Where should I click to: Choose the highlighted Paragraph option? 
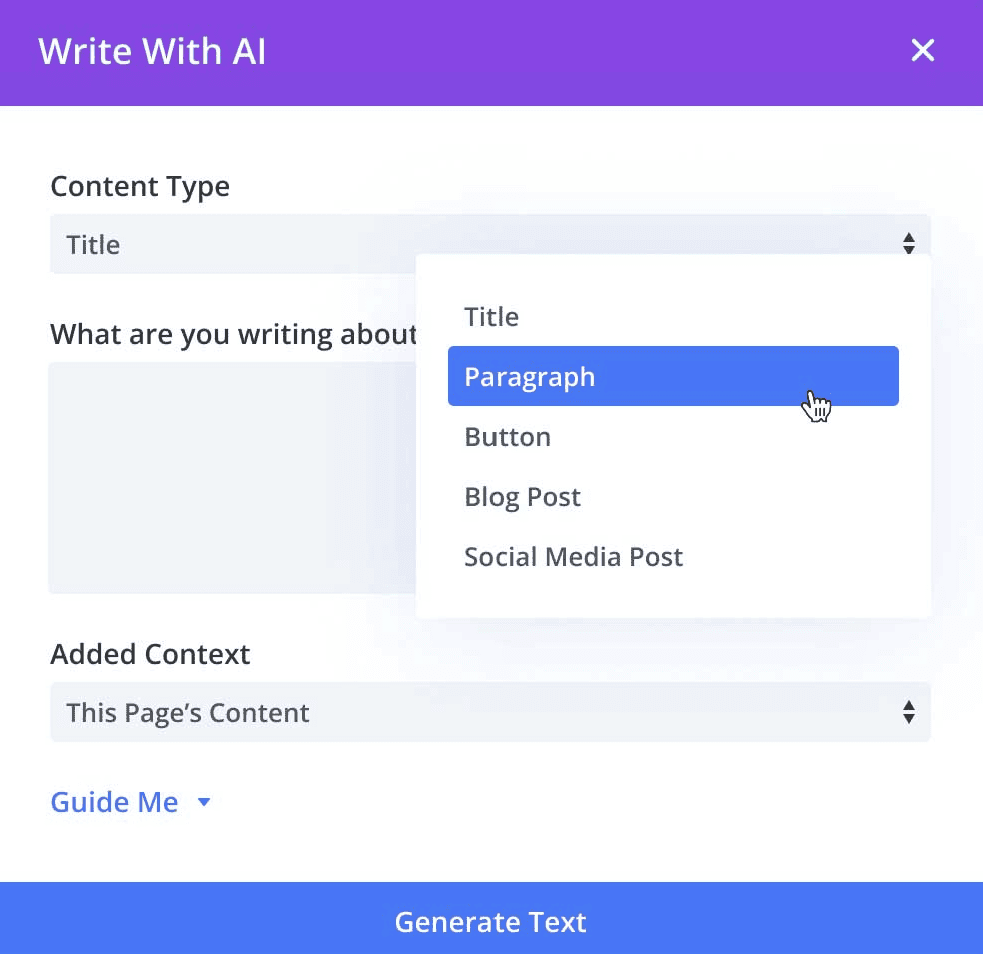tap(673, 376)
